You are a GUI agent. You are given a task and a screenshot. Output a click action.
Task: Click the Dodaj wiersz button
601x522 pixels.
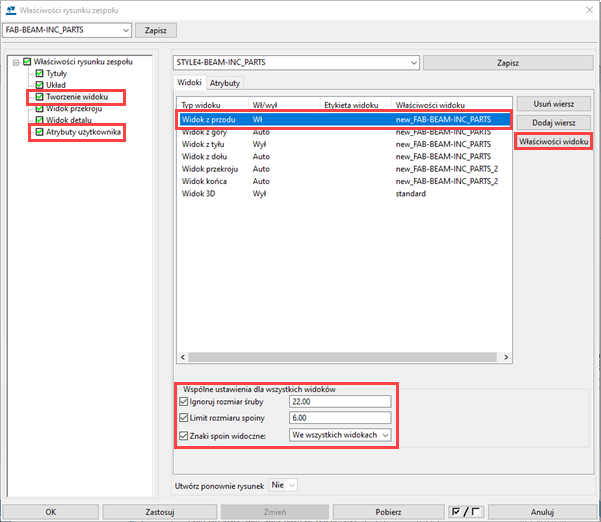tap(553, 122)
